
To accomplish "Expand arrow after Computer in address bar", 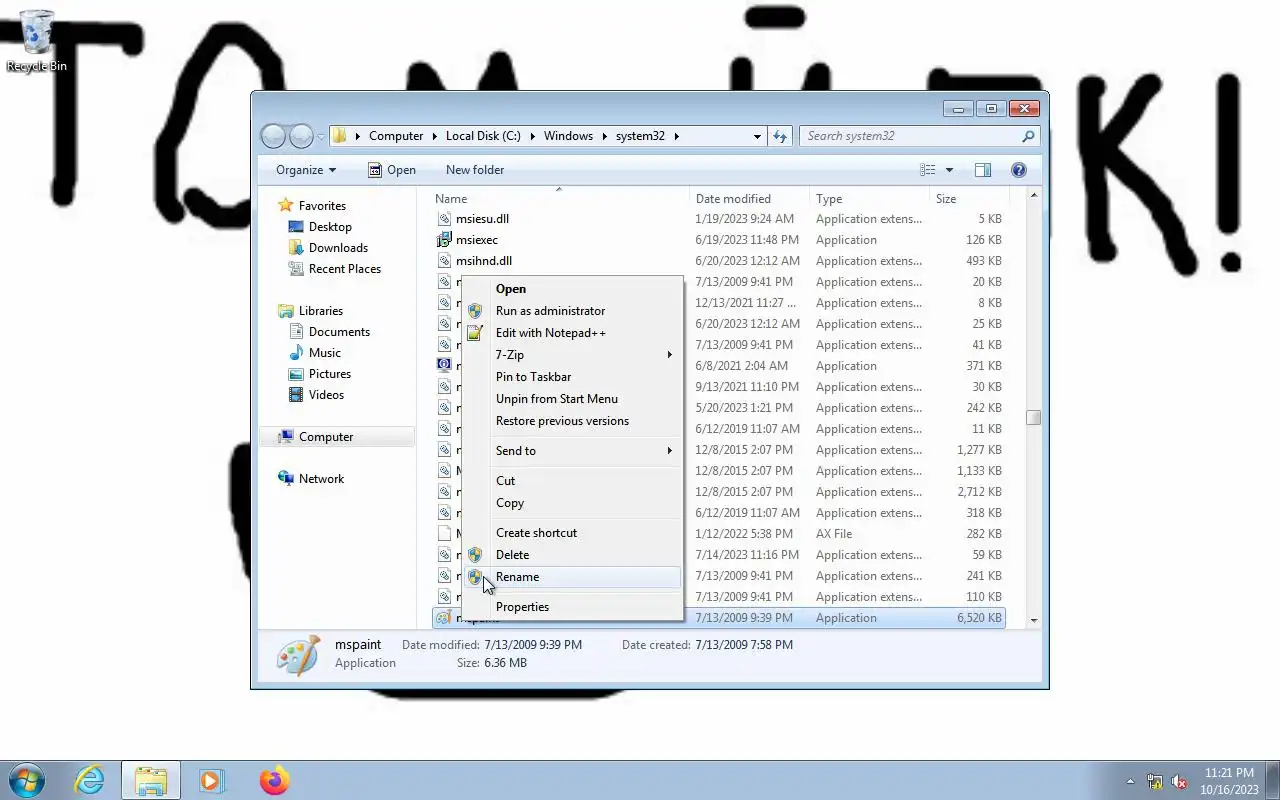I will pos(434,136).
